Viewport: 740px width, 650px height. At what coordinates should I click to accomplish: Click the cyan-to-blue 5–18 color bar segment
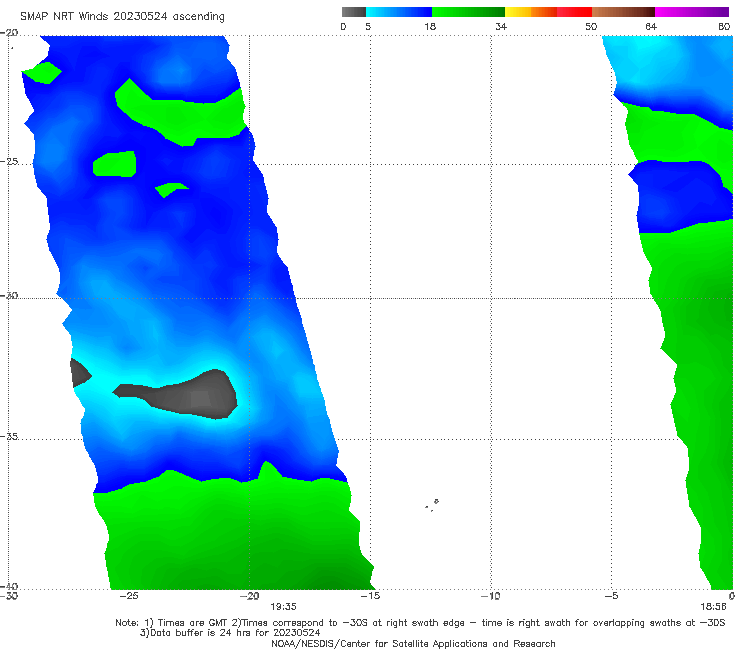coord(399,12)
